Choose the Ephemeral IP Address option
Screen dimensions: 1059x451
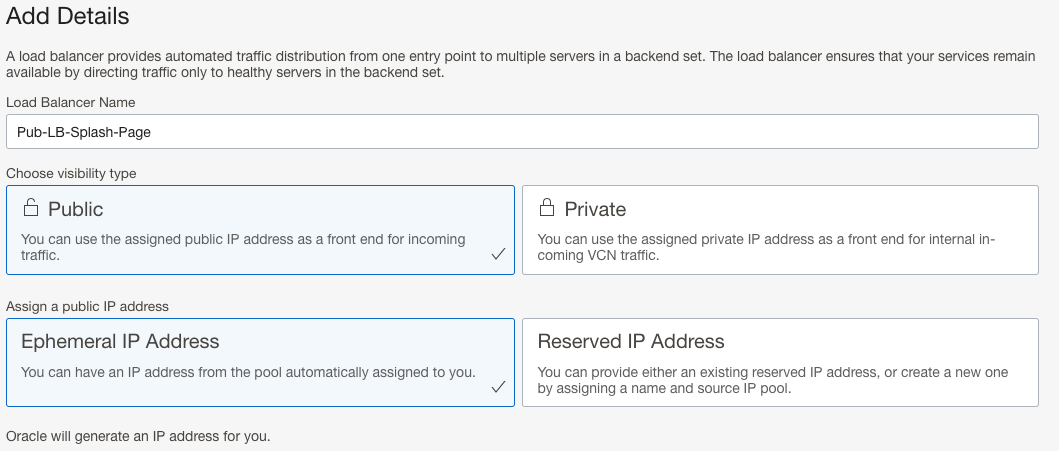point(260,362)
